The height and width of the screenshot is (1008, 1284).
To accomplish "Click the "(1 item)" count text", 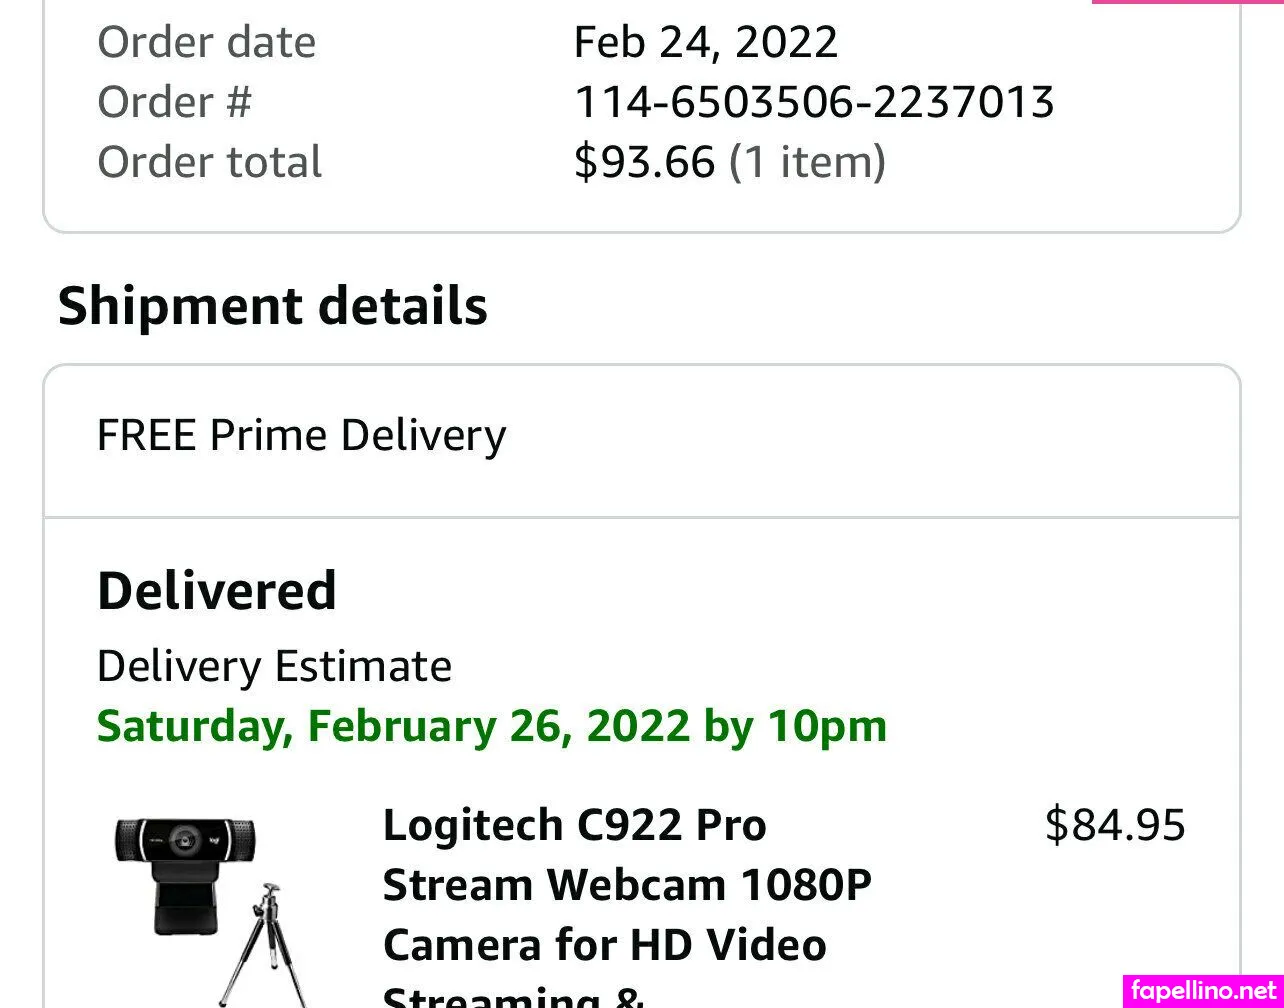I will coord(807,162).
